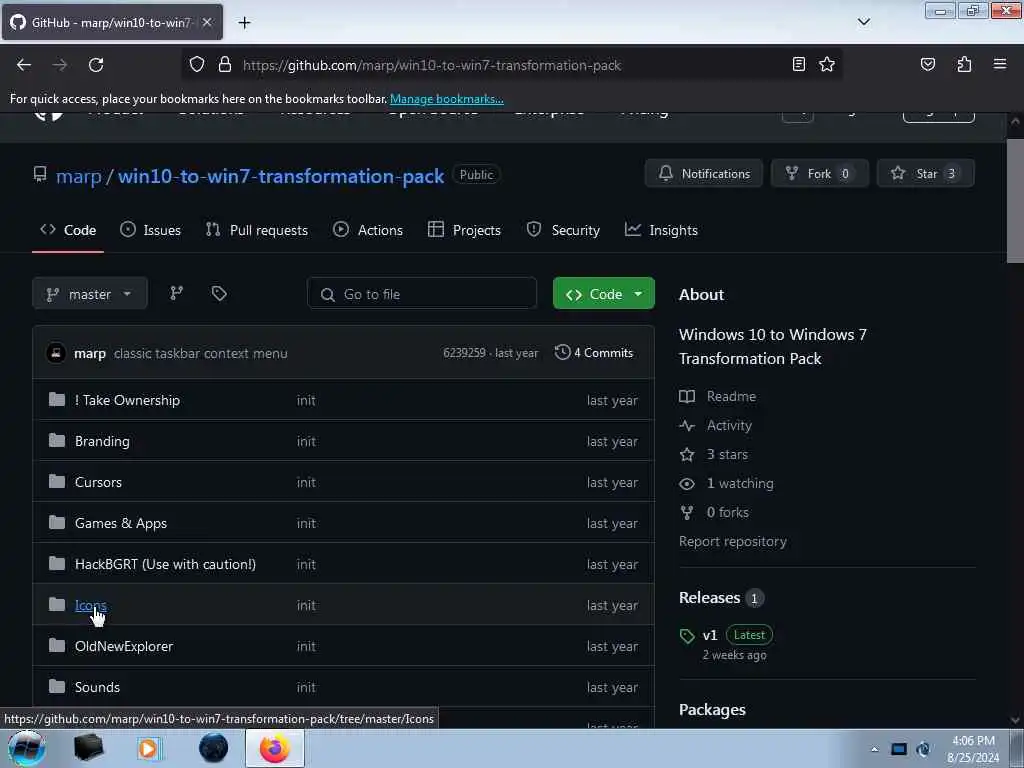Click Report repository link
This screenshot has height=768, width=1024.
tap(733, 542)
